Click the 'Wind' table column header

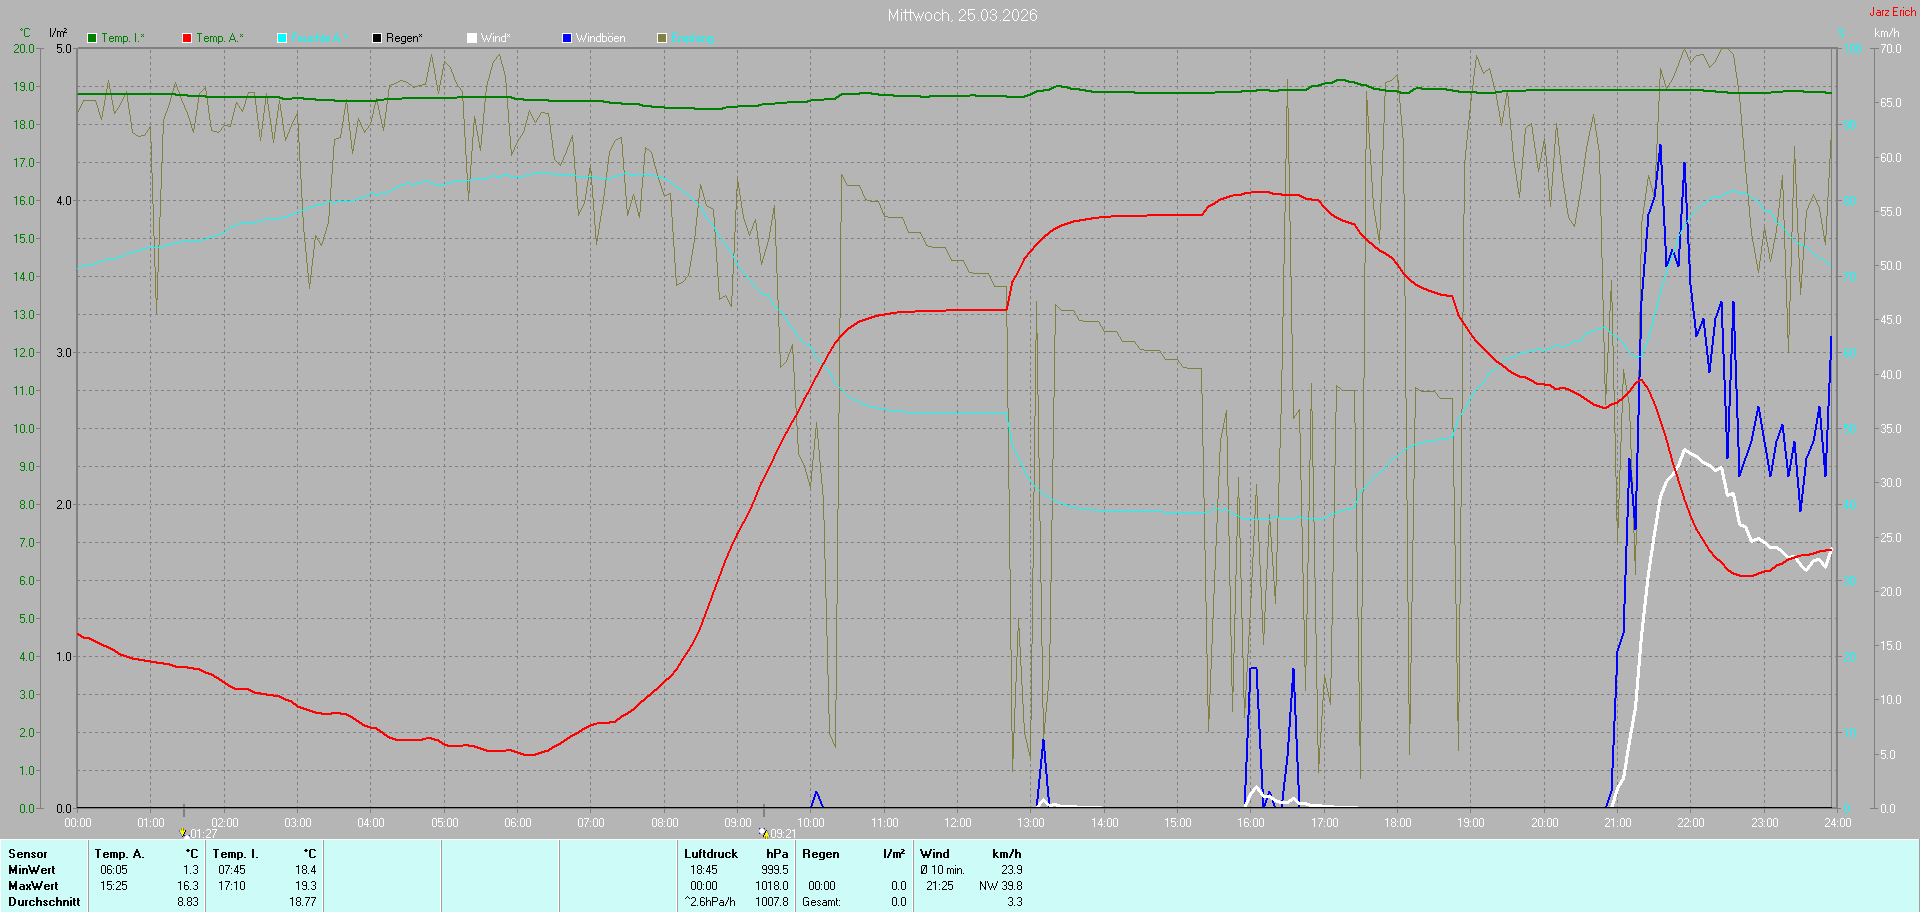coord(935,854)
